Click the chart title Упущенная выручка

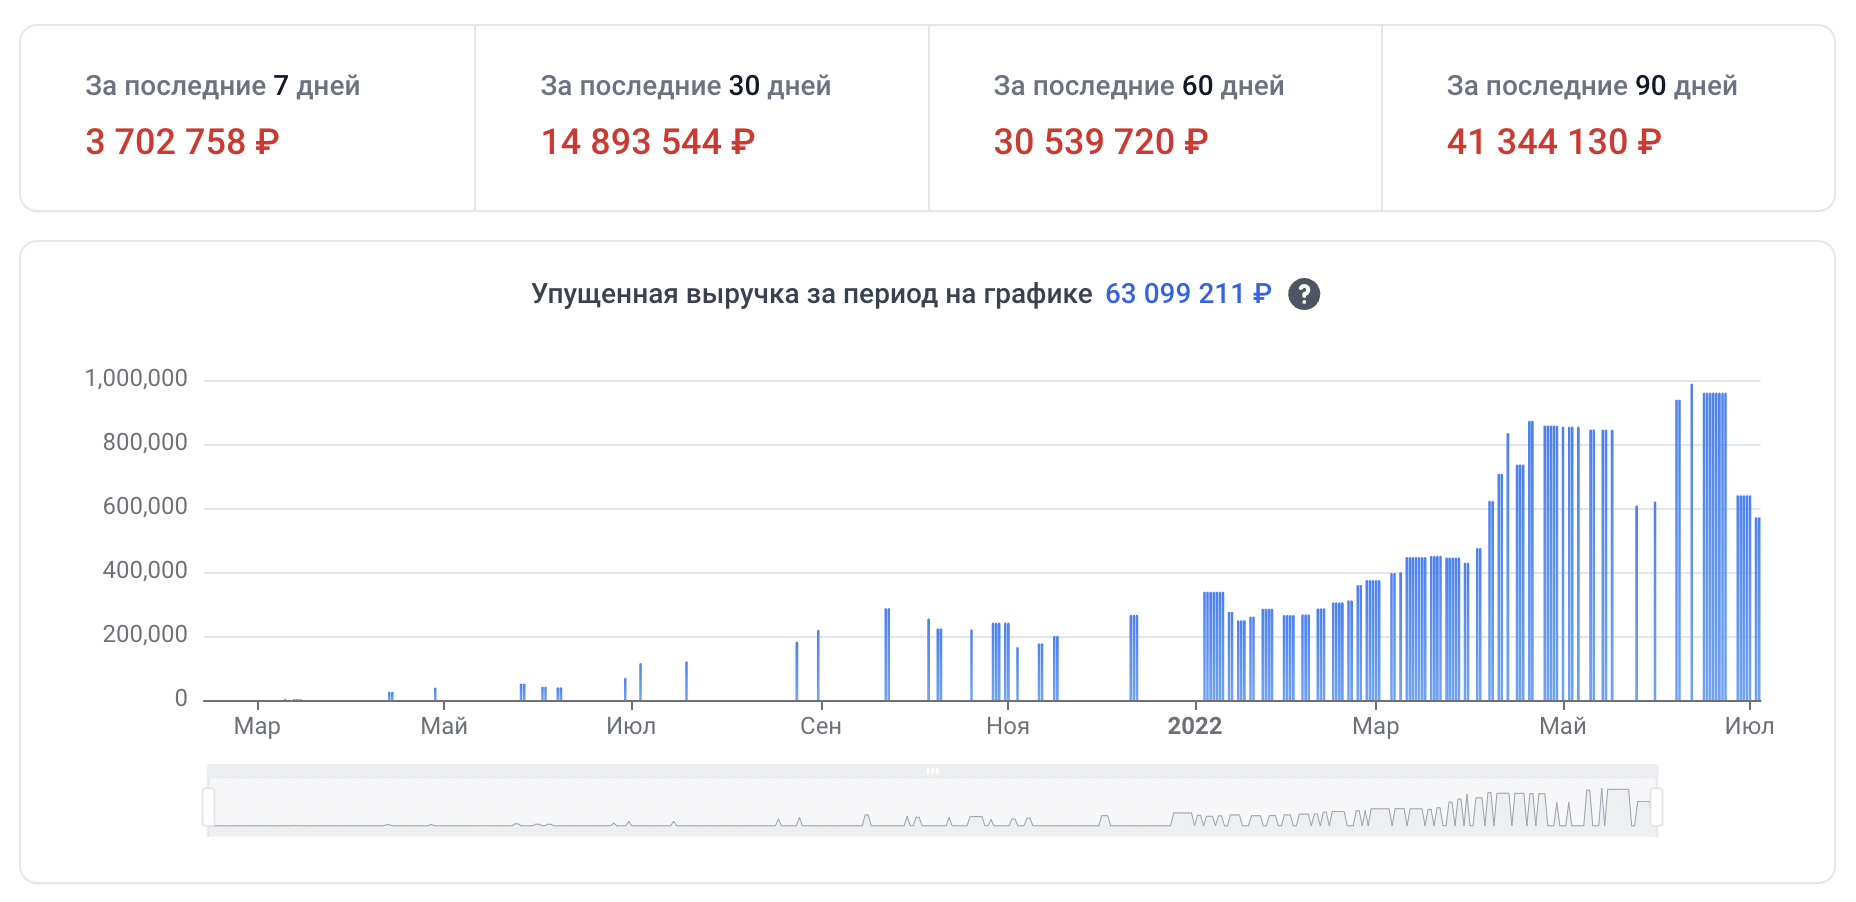(812, 294)
